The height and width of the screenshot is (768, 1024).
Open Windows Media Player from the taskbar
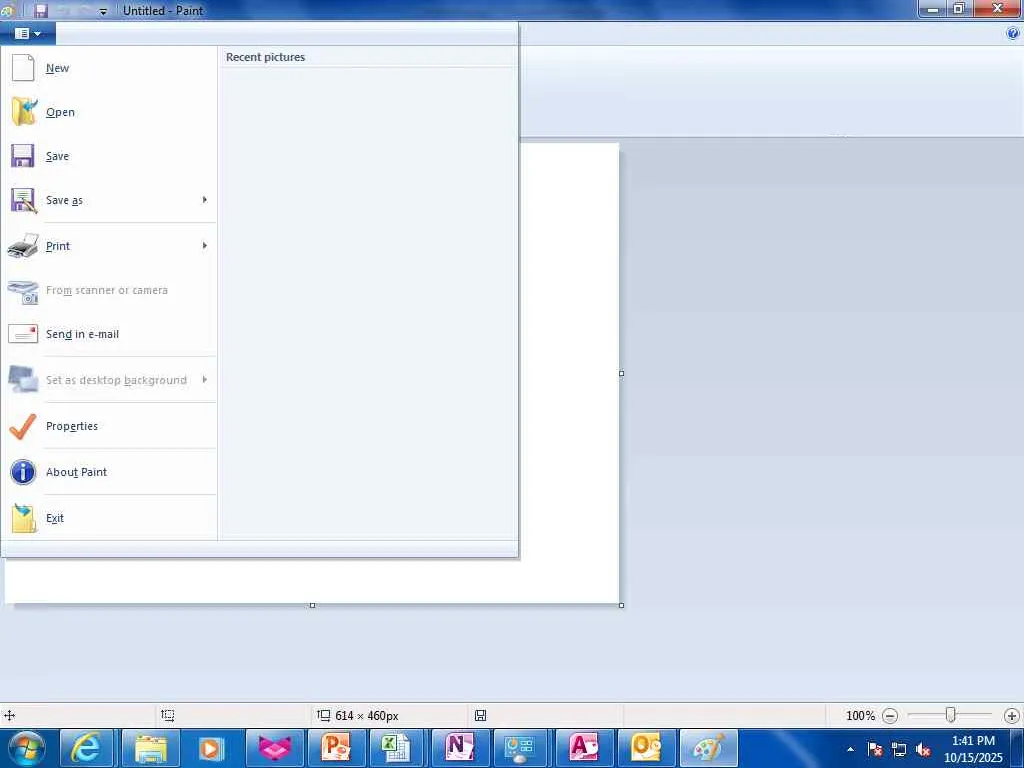(210, 748)
